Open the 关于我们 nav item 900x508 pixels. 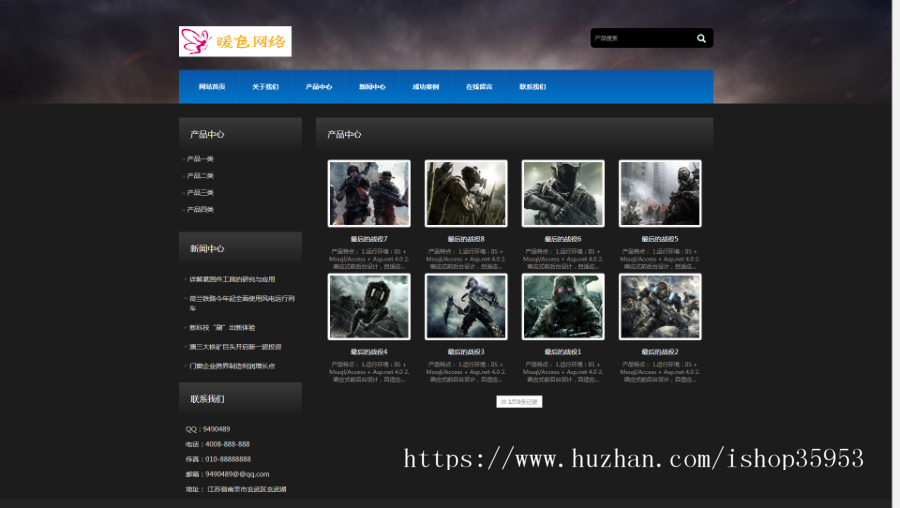[265, 87]
